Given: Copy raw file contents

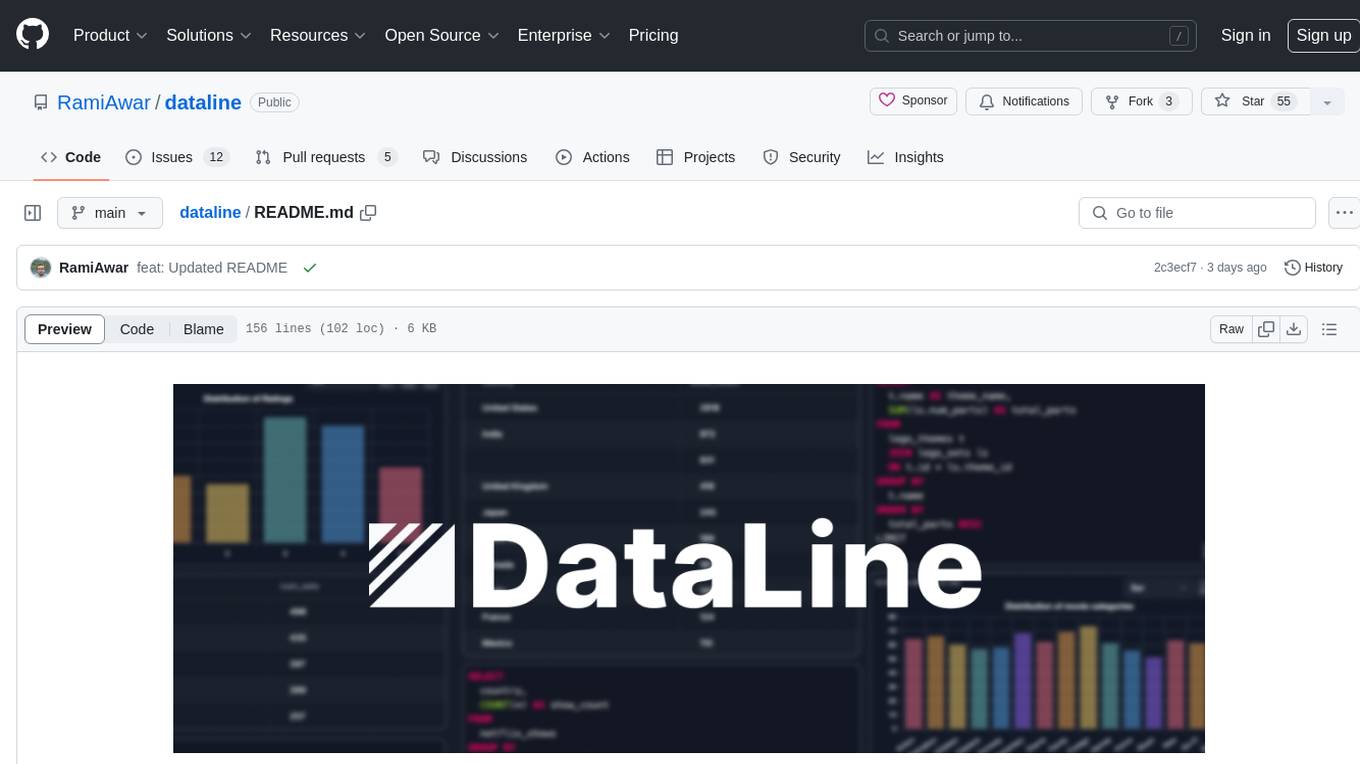Looking at the screenshot, I should pos(1266,329).
